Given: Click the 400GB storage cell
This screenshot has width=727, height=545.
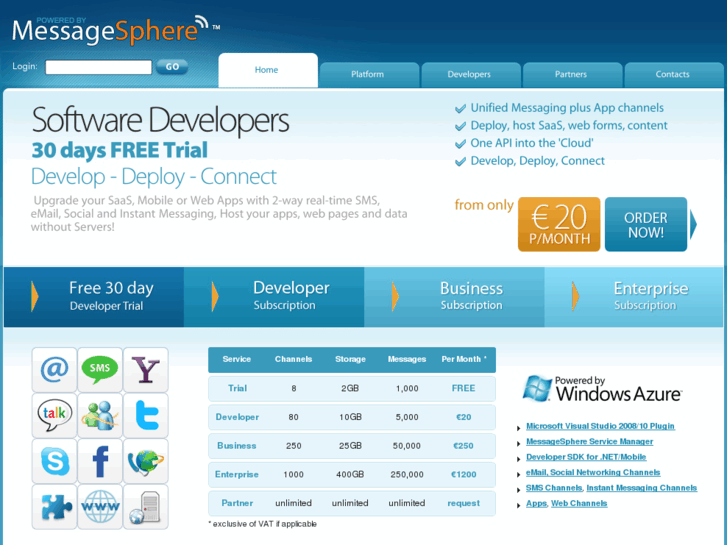Looking at the screenshot, I should [350, 474].
